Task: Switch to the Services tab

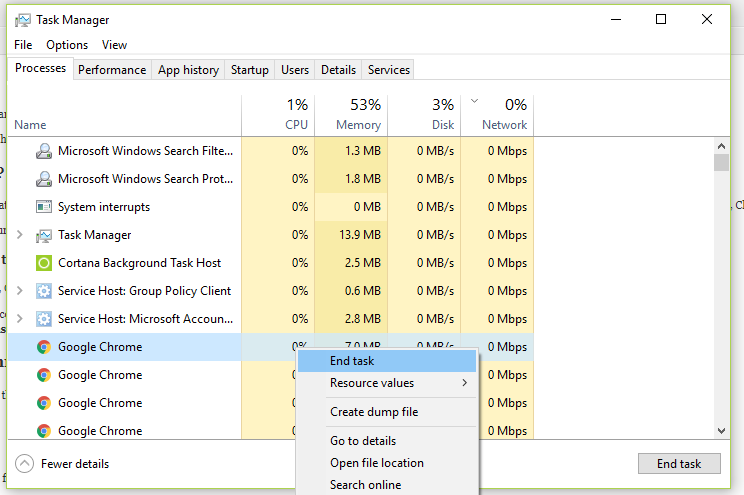Action: [389, 70]
